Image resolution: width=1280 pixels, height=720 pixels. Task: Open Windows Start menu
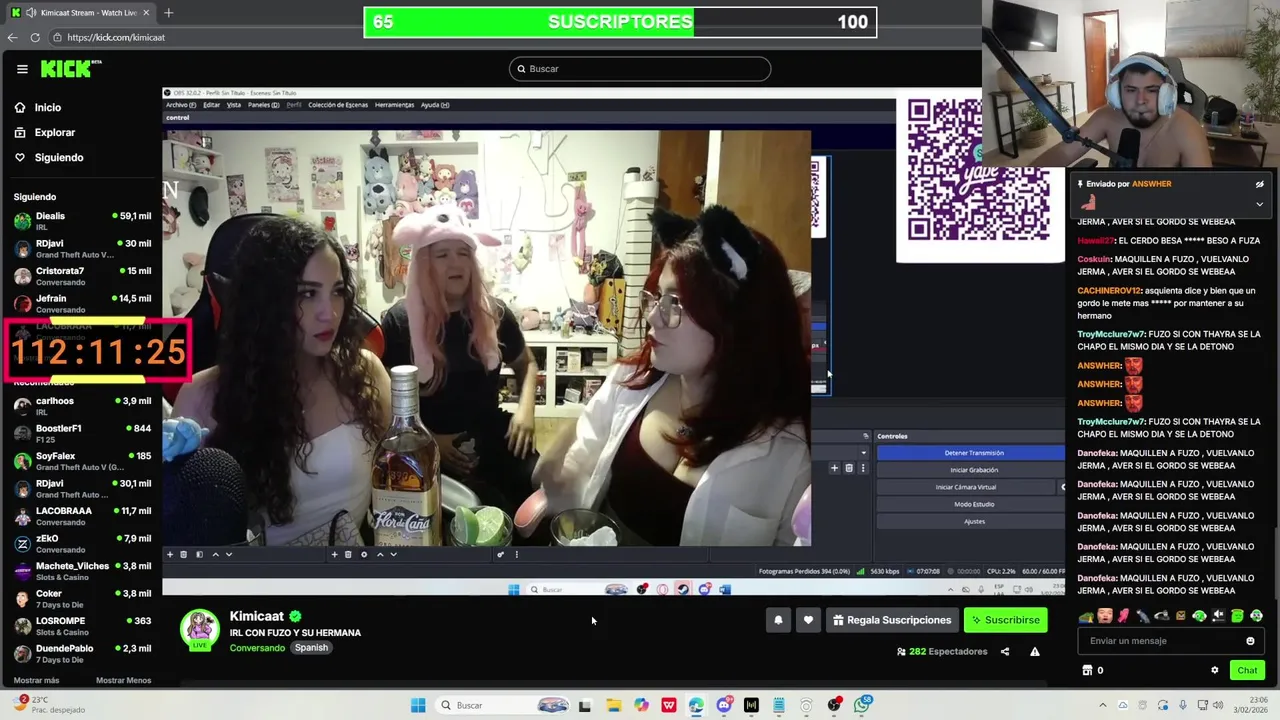pyautogui.click(x=418, y=705)
